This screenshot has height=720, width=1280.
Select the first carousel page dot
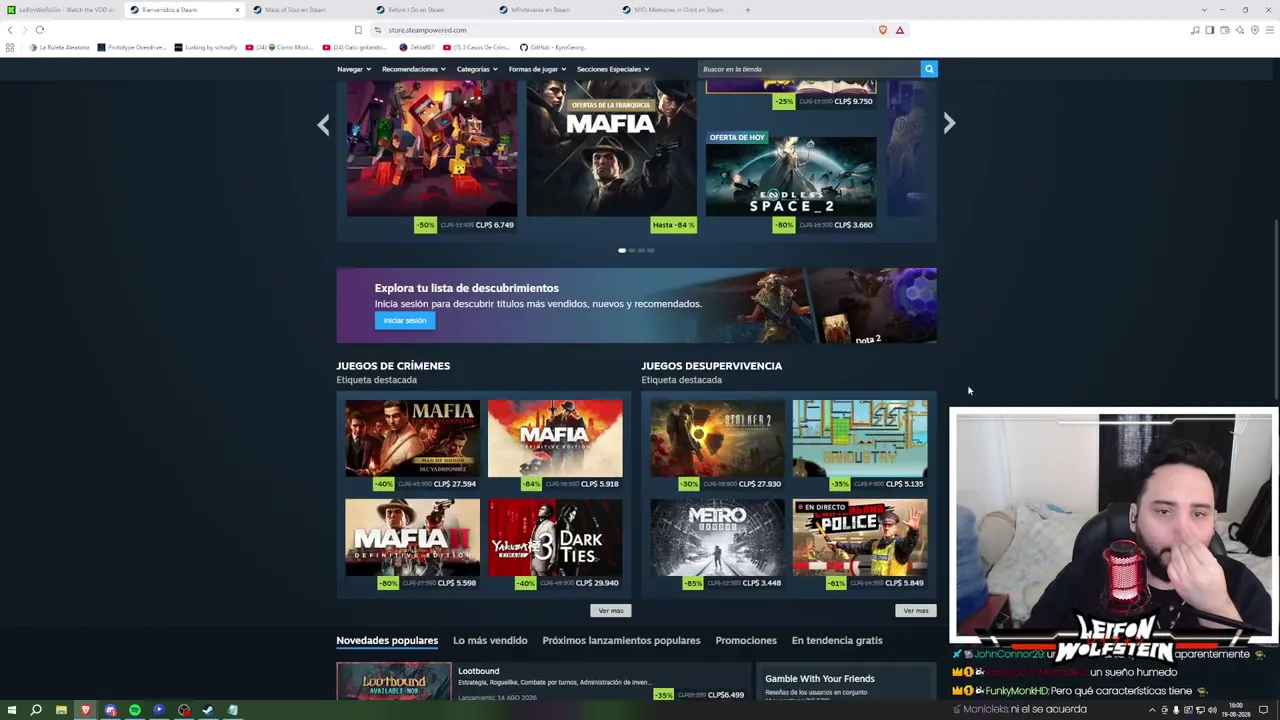click(x=622, y=250)
